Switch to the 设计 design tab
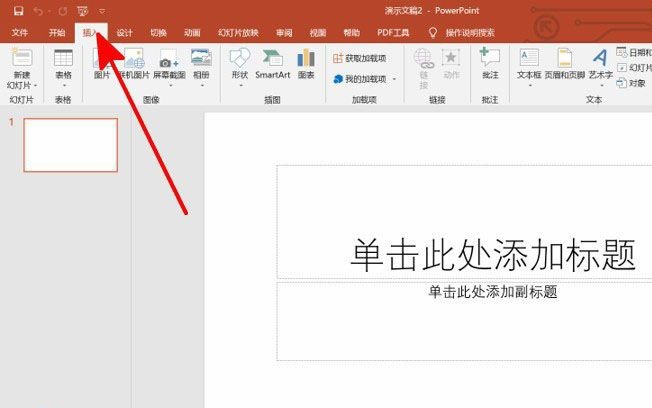 pyautogui.click(x=125, y=32)
